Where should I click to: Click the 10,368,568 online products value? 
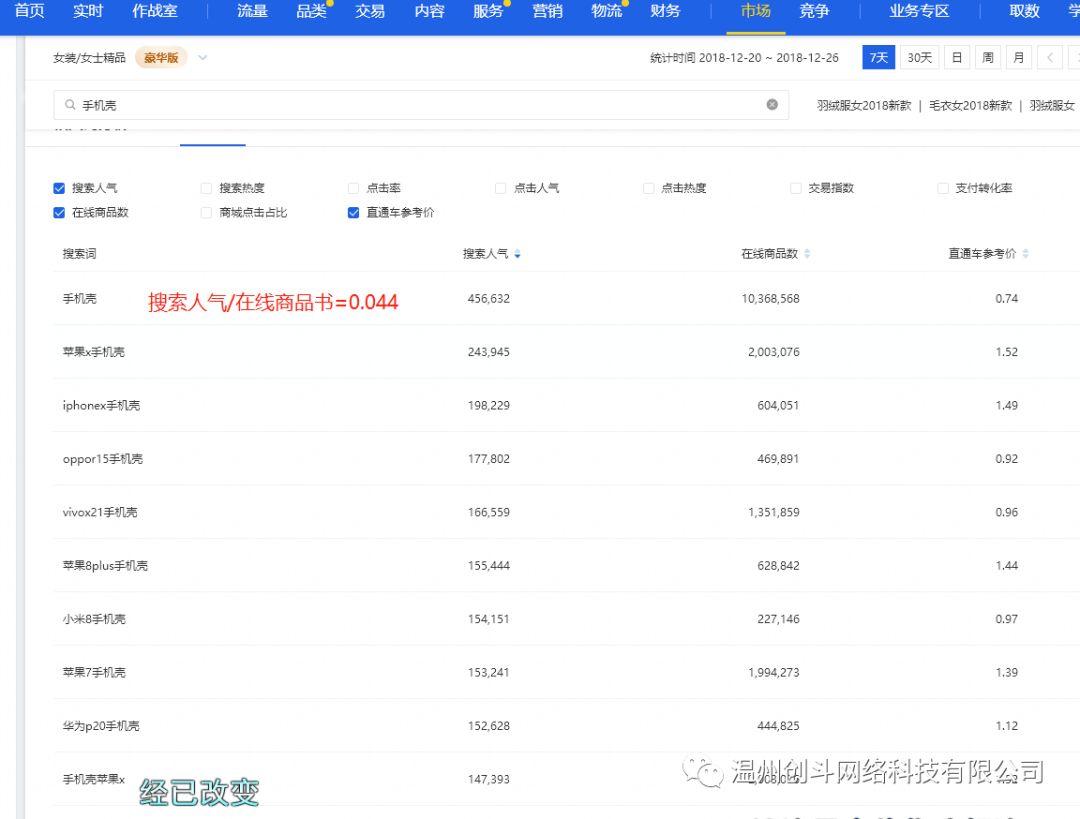pyautogui.click(x=770, y=299)
